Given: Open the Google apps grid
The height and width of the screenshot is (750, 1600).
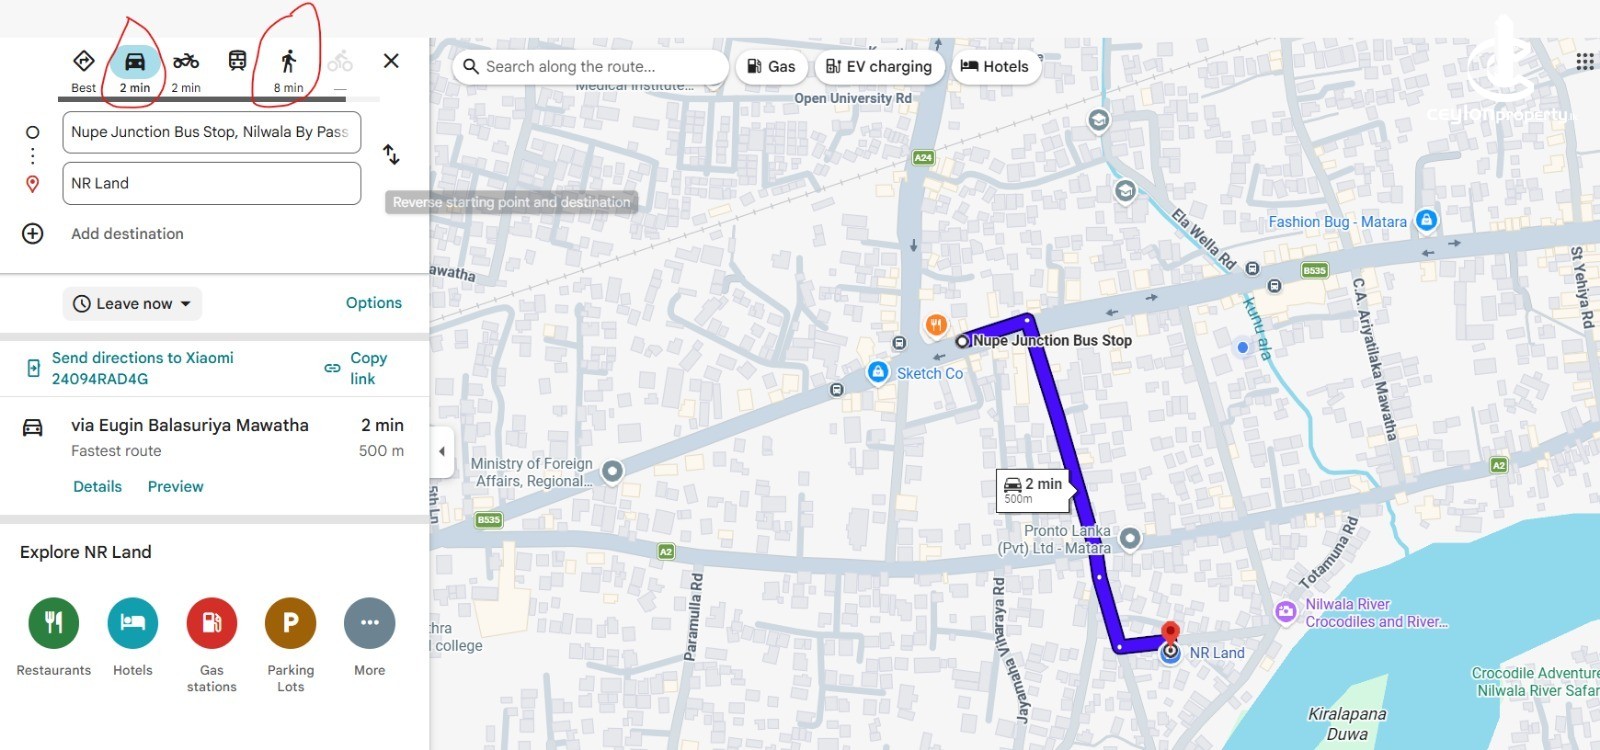Looking at the screenshot, I should [x=1584, y=62].
